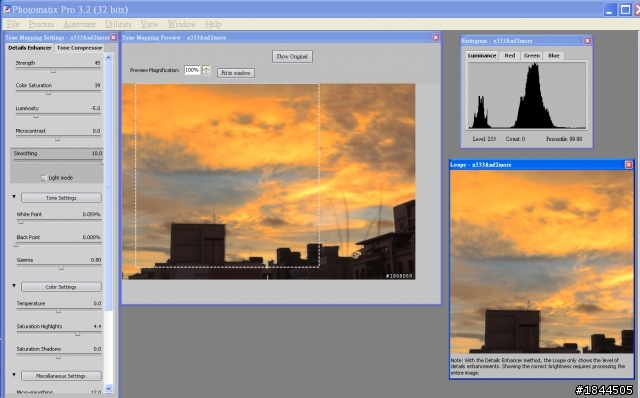
Task: Click the histogram Level 233 readout
Action: point(484,139)
